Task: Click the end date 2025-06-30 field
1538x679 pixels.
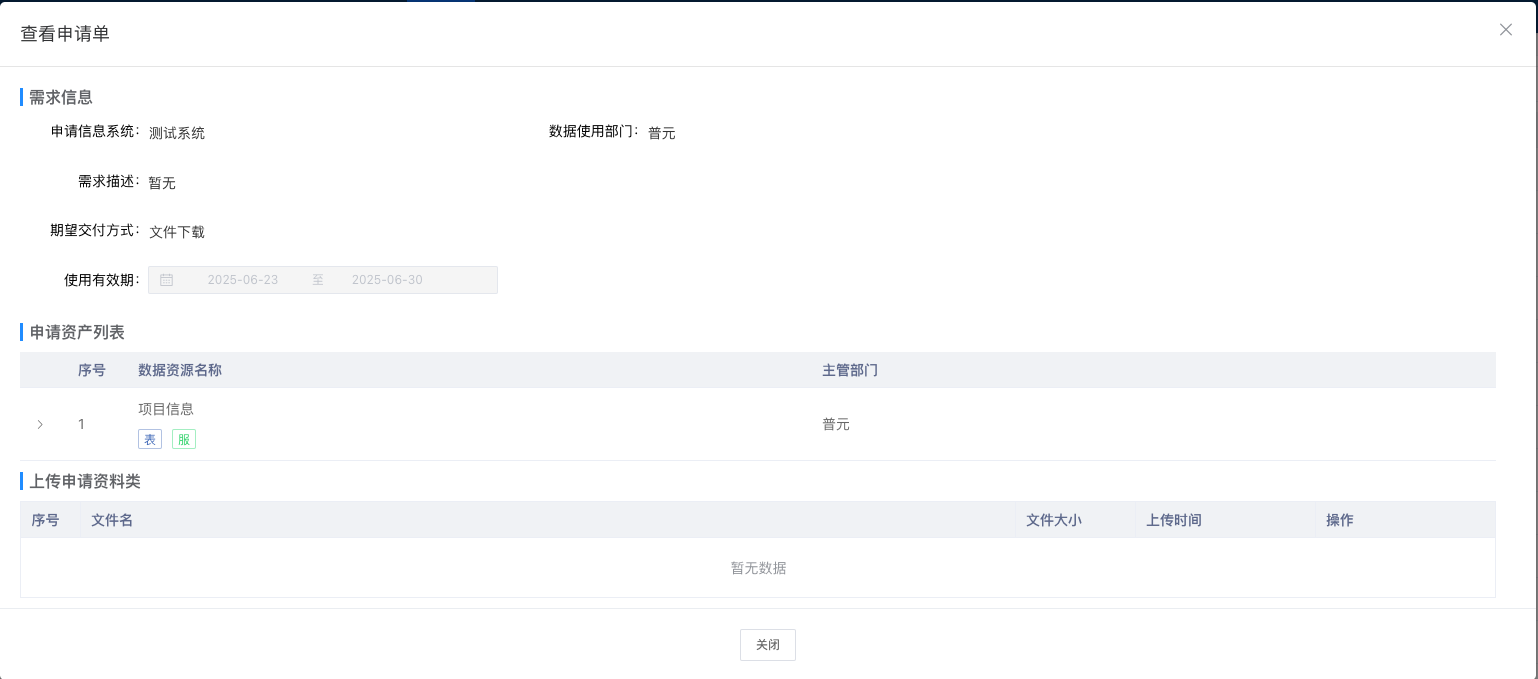Action: pos(387,279)
